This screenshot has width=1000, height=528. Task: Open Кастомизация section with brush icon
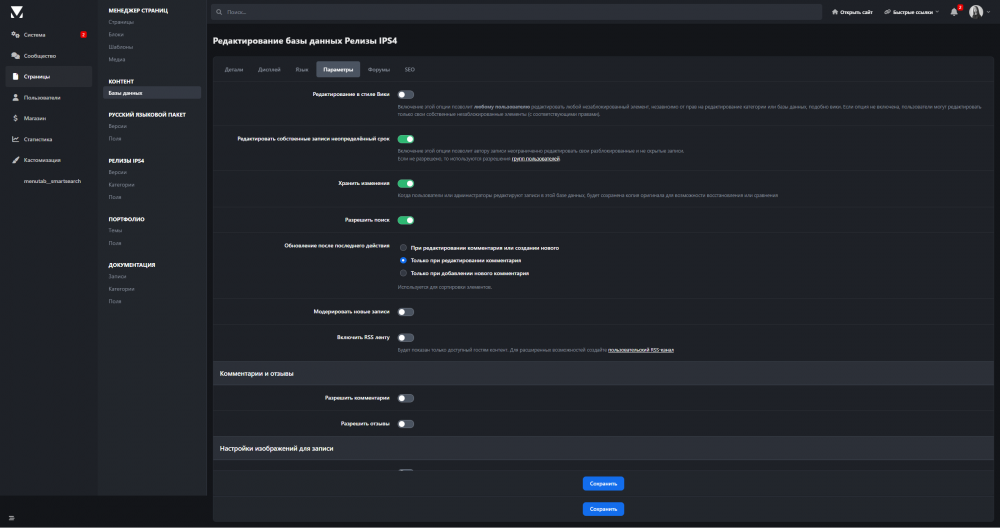click(x=42, y=160)
